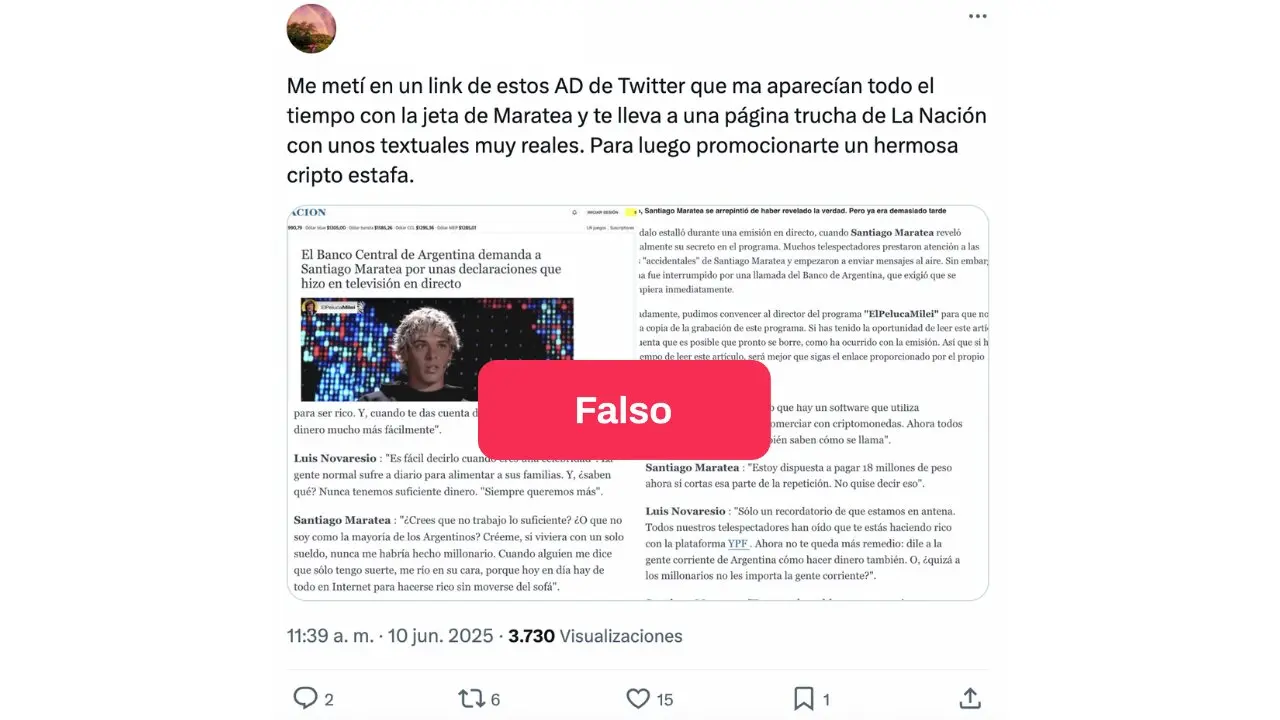Bookmark the tweet with the bookmark icon
This screenshot has height=720, width=1280.
tap(803, 698)
